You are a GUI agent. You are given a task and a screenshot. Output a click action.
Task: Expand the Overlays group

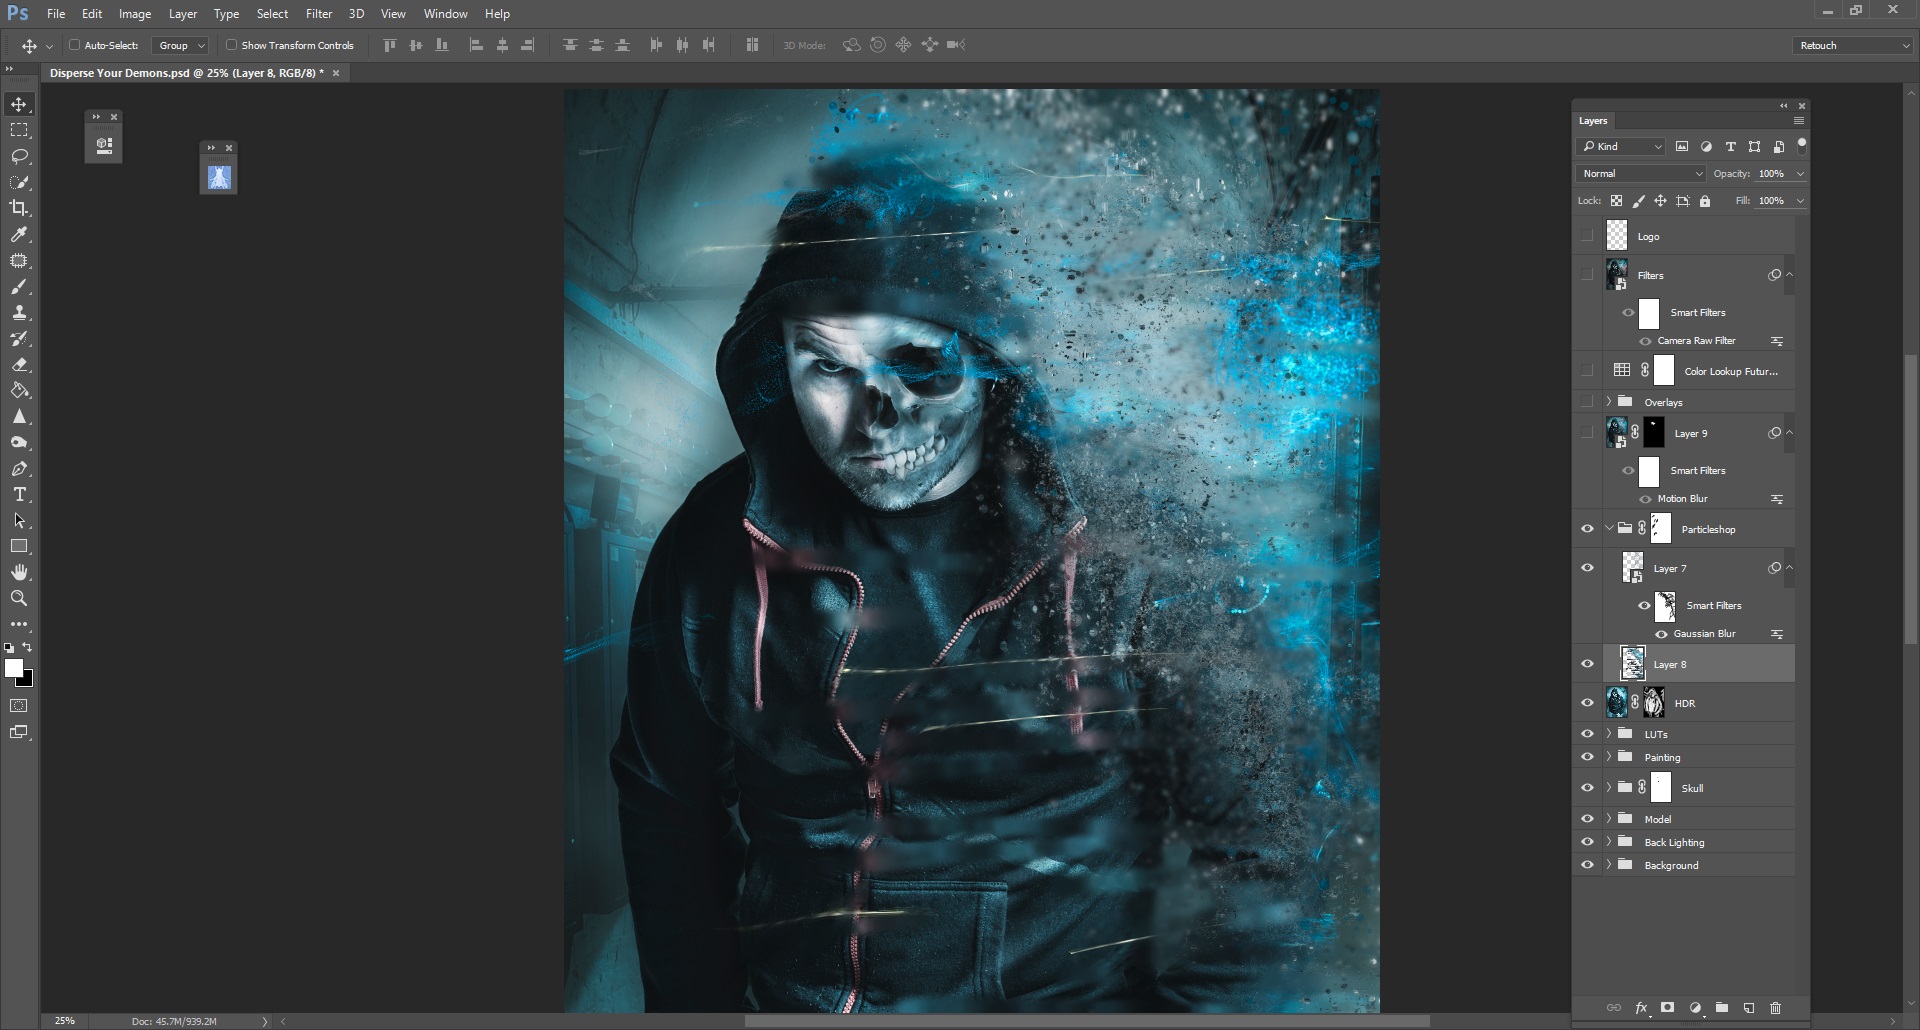pyautogui.click(x=1610, y=401)
